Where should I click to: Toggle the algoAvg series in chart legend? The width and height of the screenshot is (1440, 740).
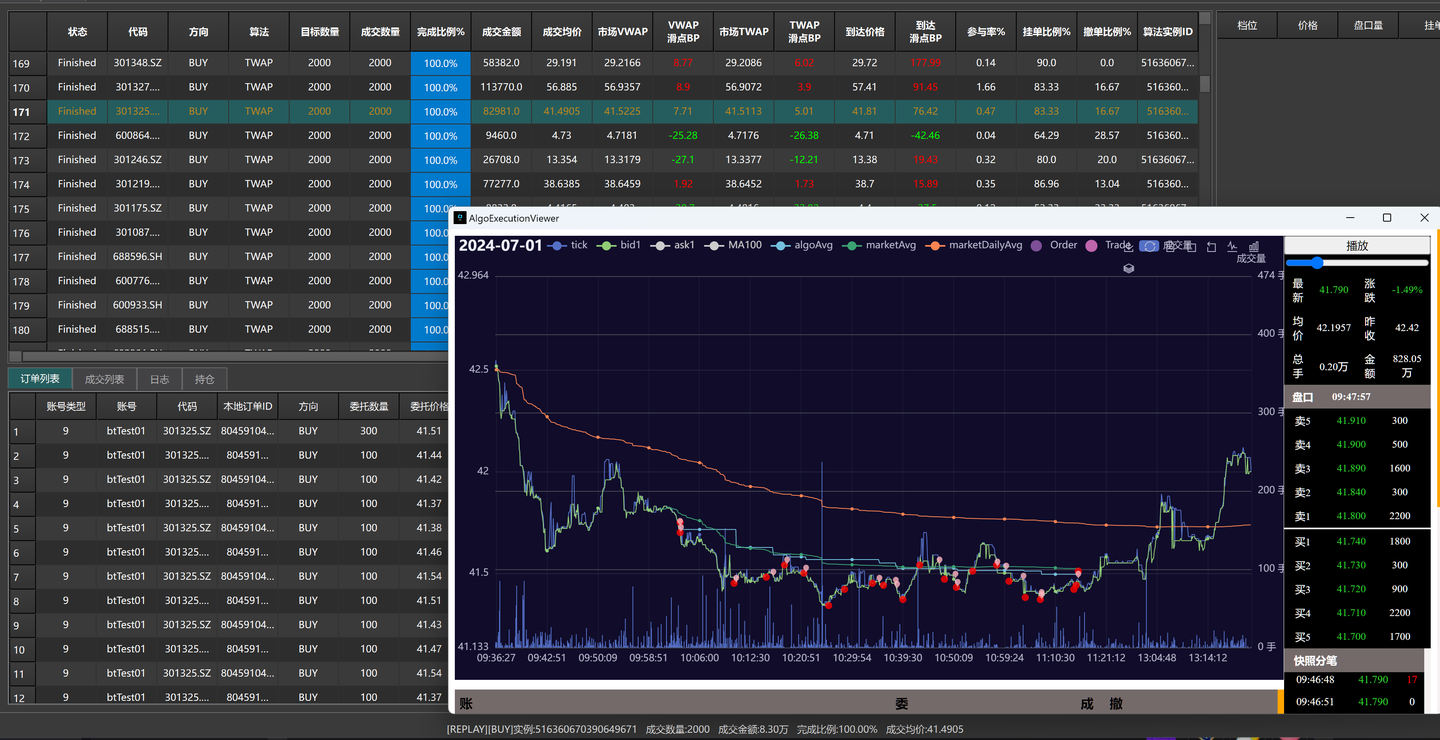click(x=802, y=245)
